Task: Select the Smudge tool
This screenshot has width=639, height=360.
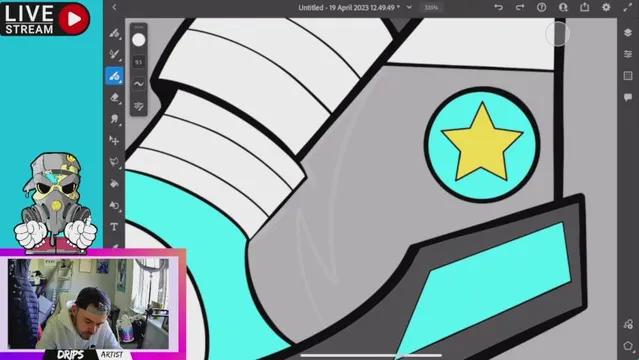Action: 114,119
